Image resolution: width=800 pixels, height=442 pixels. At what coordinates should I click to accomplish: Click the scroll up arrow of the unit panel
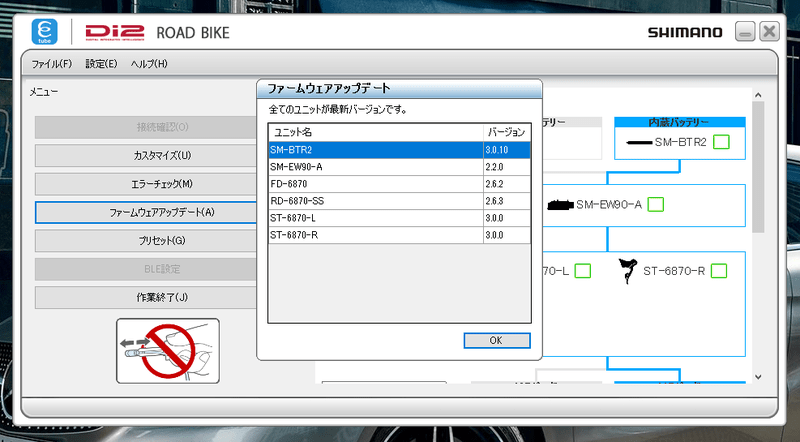(x=758, y=95)
